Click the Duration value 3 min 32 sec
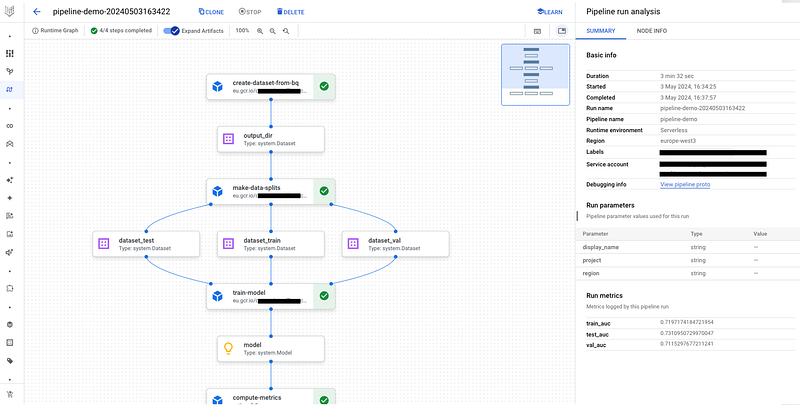The width and height of the screenshot is (800, 405). click(x=677, y=76)
